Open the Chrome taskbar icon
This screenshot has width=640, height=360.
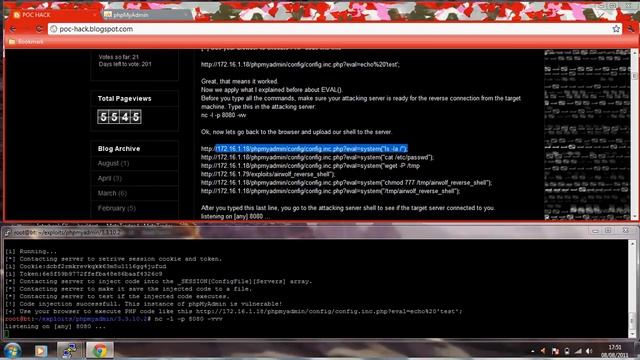[99, 351]
